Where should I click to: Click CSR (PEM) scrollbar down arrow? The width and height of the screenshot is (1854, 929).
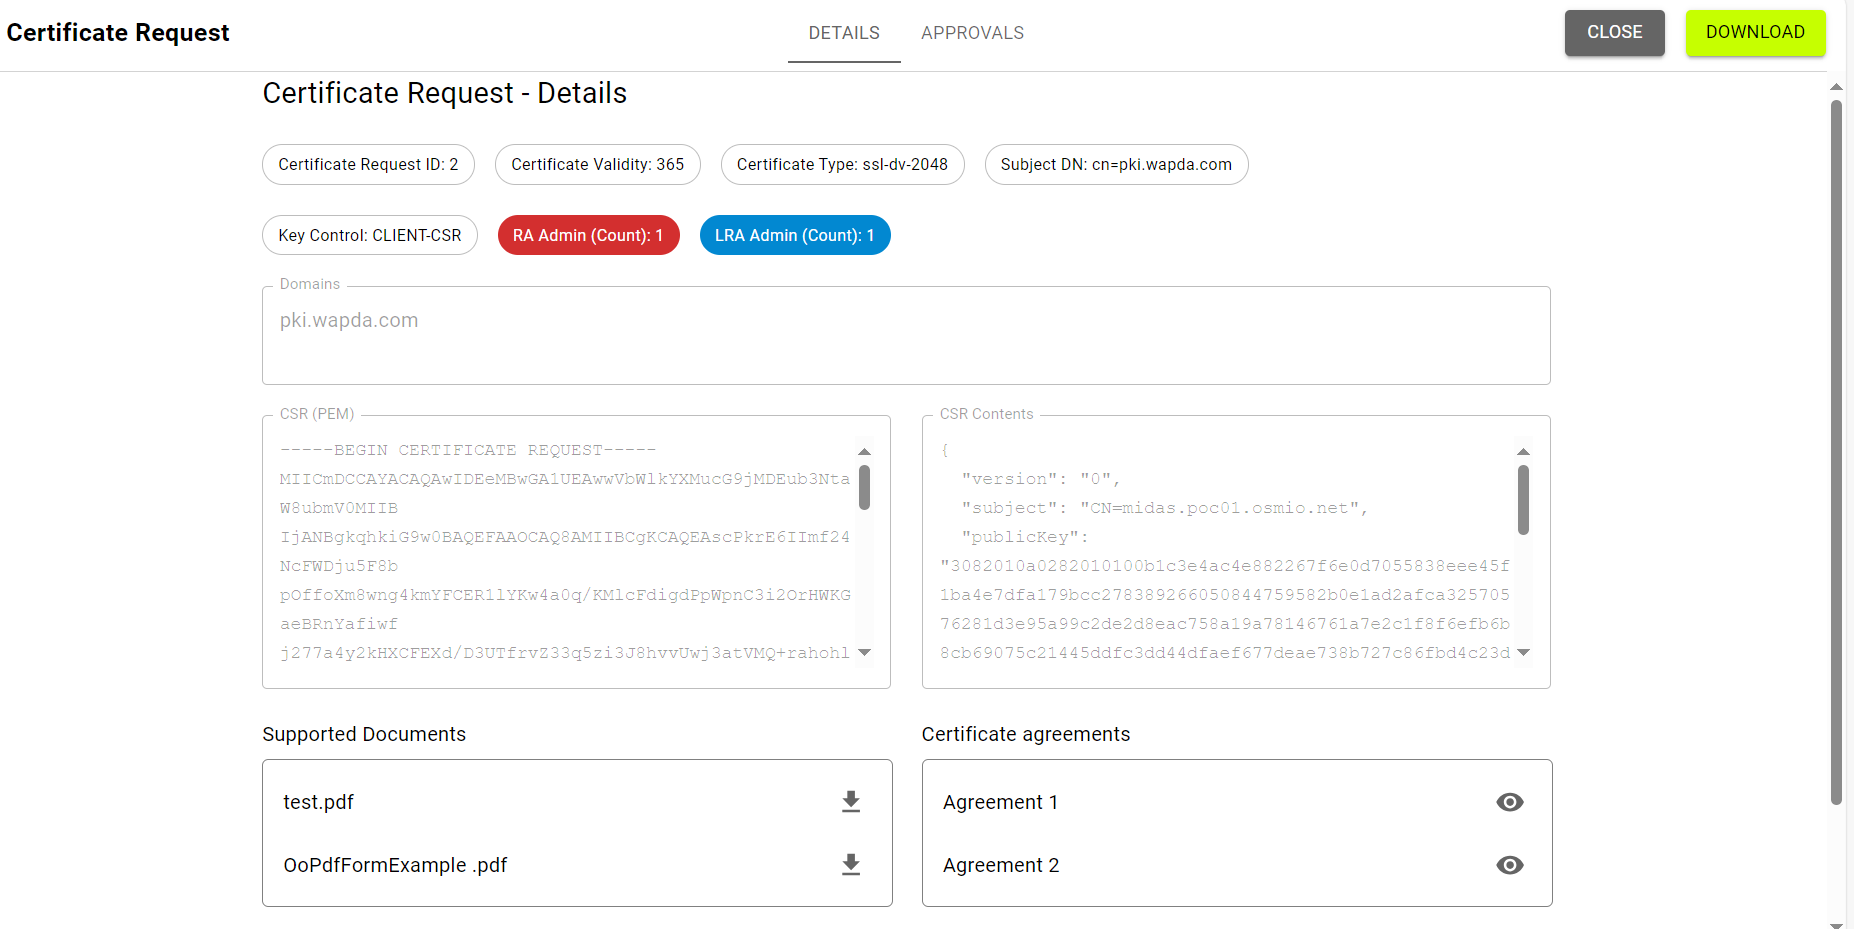coord(864,652)
